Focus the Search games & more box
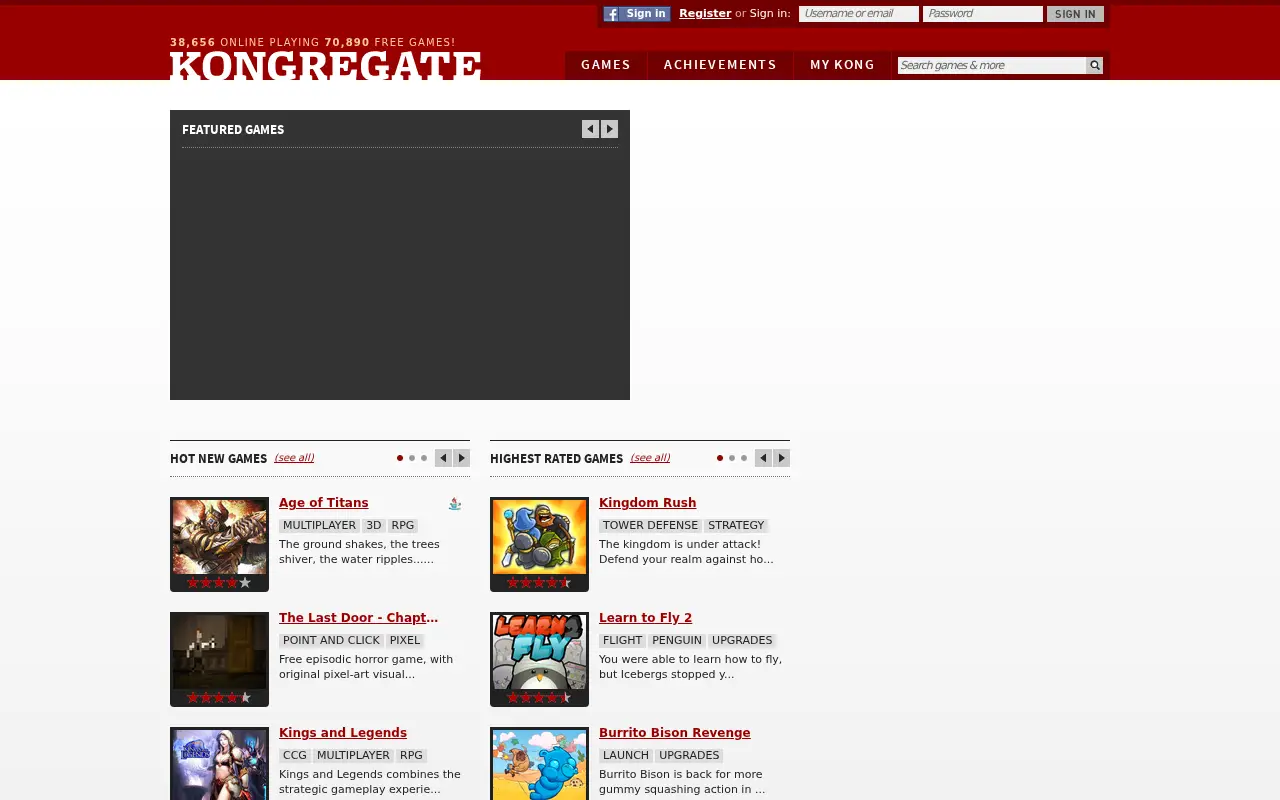Screen dimensions: 1280x800 point(992,65)
